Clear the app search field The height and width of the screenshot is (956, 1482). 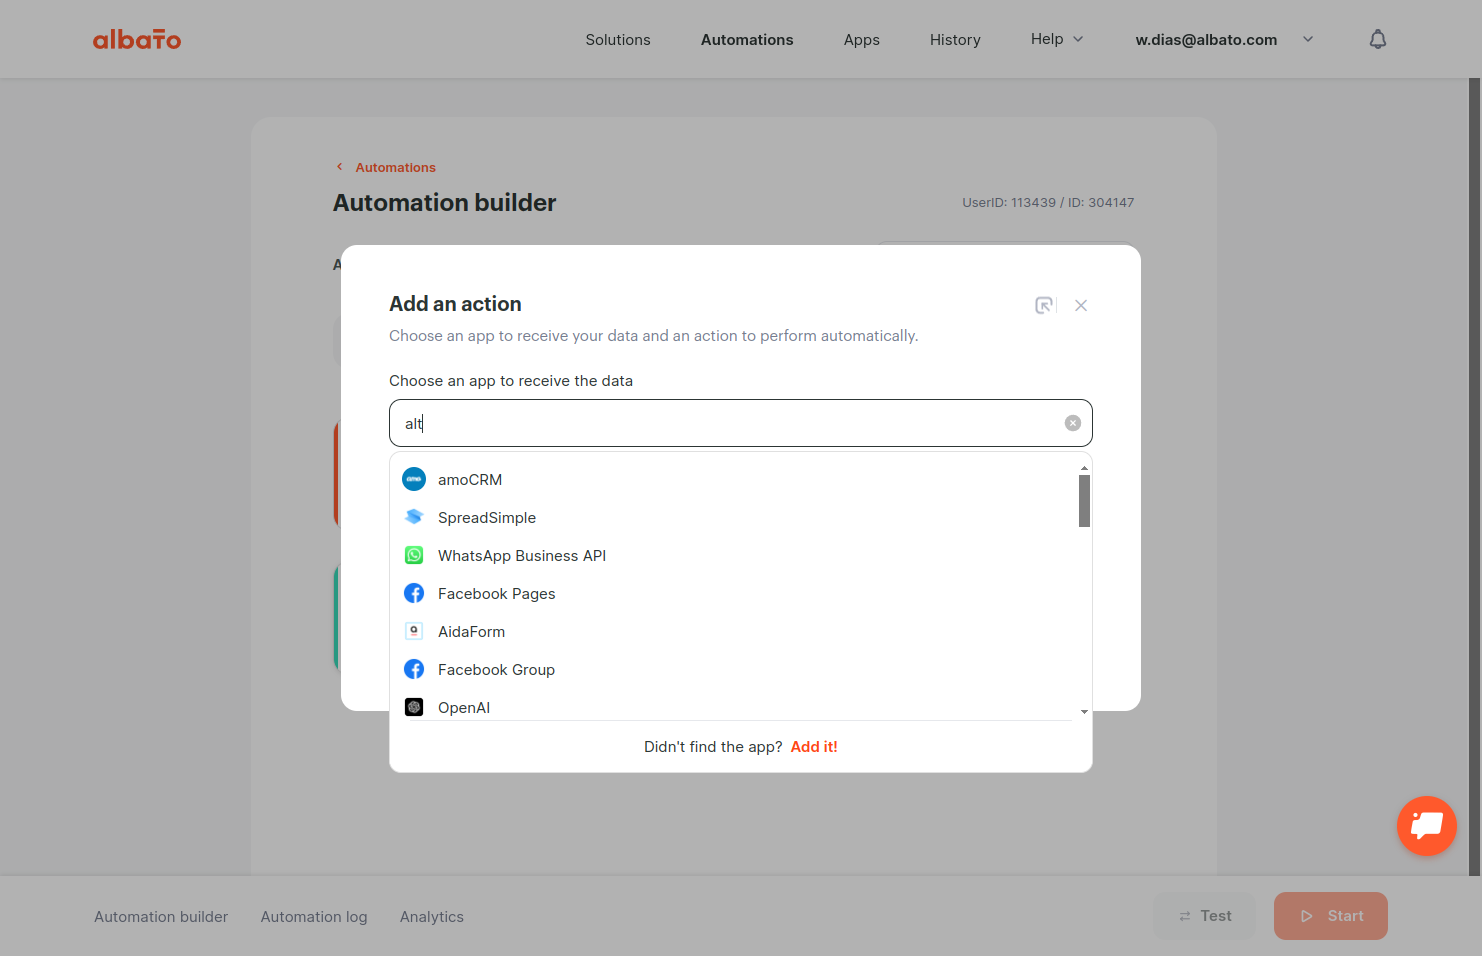pyautogui.click(x=1073, y=423)
